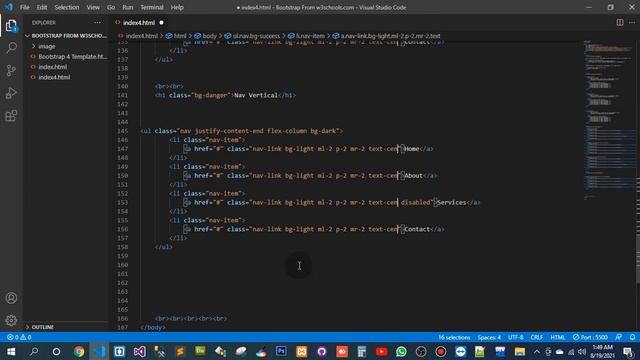Open the Explorer view in the activity bar
Image resolution: width=640 pixels, height=360 pixels.
click(11, 25)
